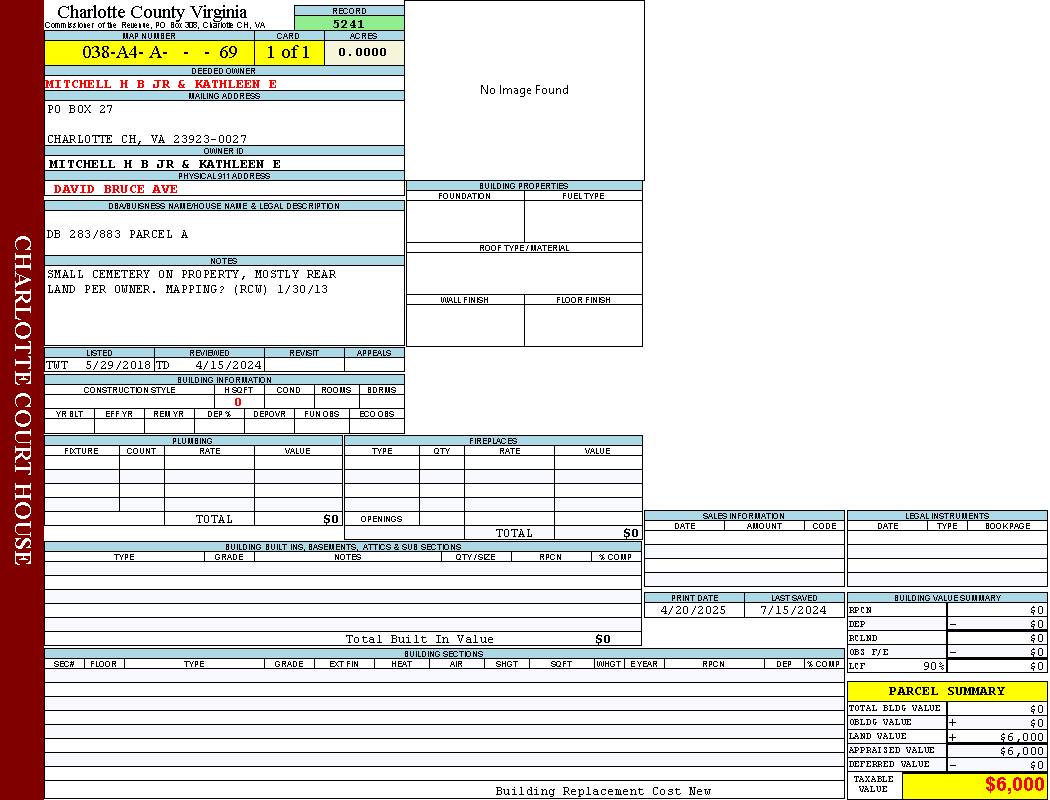Select the listed date 5/29/2018
This screenshot has width=1050, height=800.
point(117,365)
